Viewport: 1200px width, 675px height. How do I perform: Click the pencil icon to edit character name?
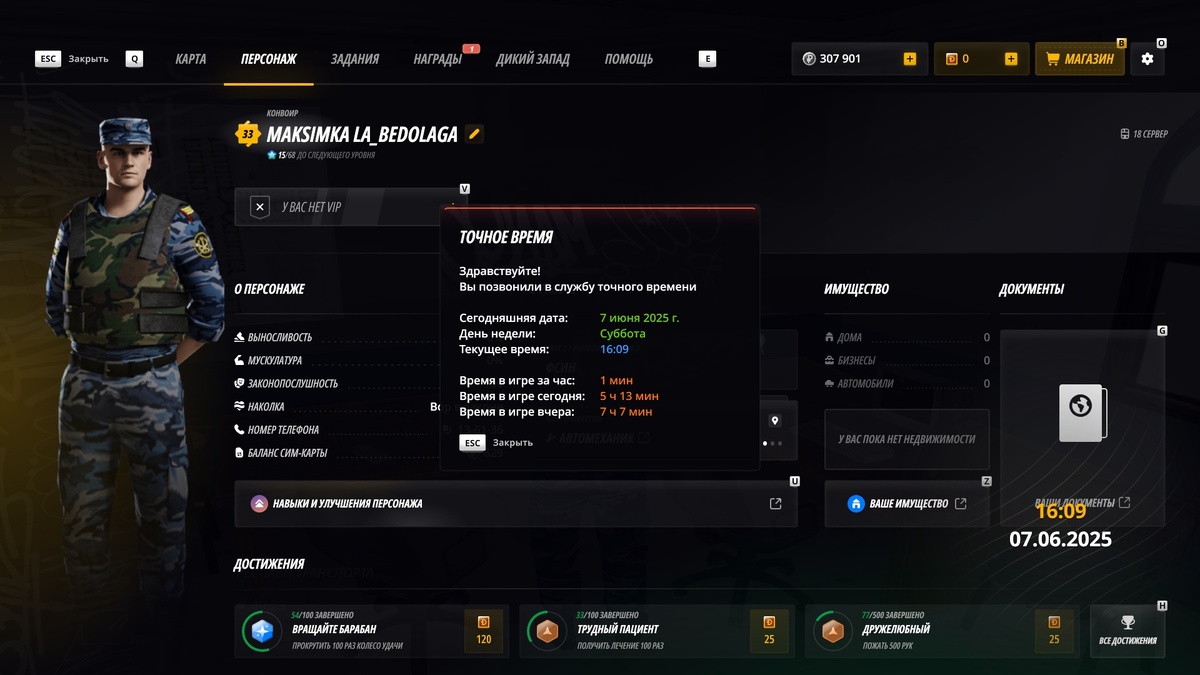(x=474, y=134)
